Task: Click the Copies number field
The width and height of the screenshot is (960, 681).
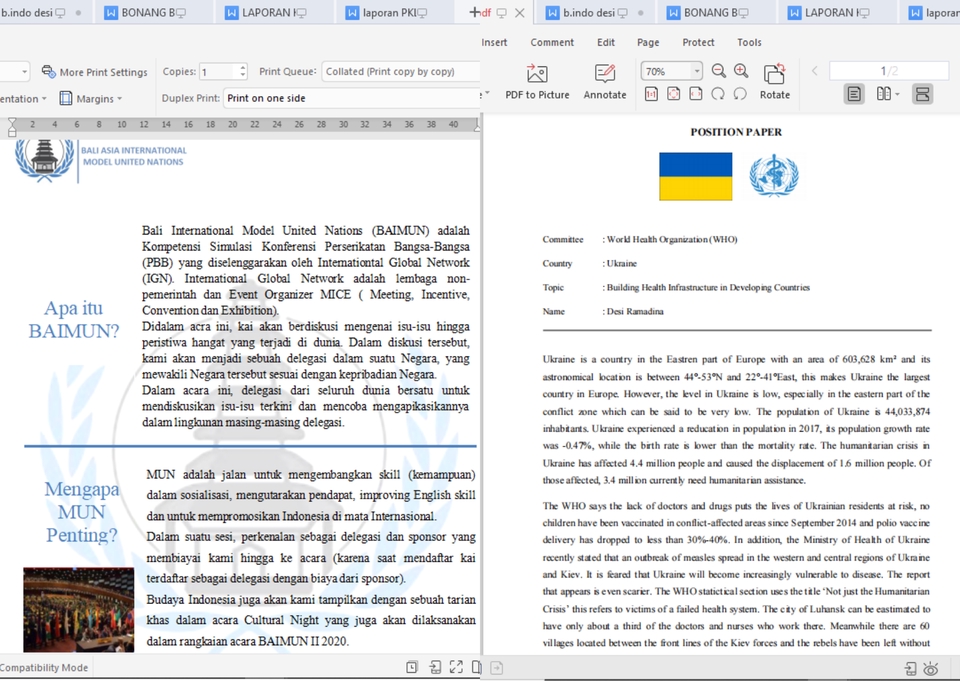Action: [217, 72]
